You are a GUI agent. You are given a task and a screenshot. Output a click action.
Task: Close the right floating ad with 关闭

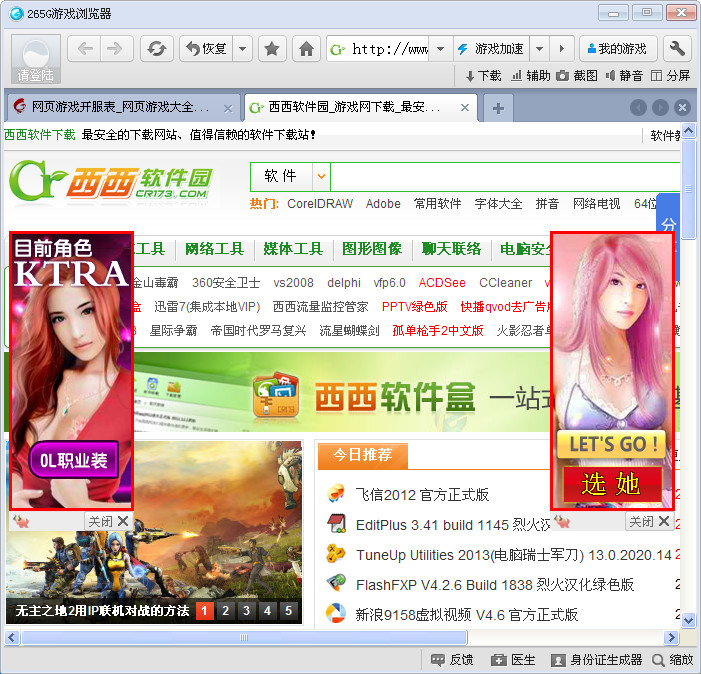(x=649, y=521)
